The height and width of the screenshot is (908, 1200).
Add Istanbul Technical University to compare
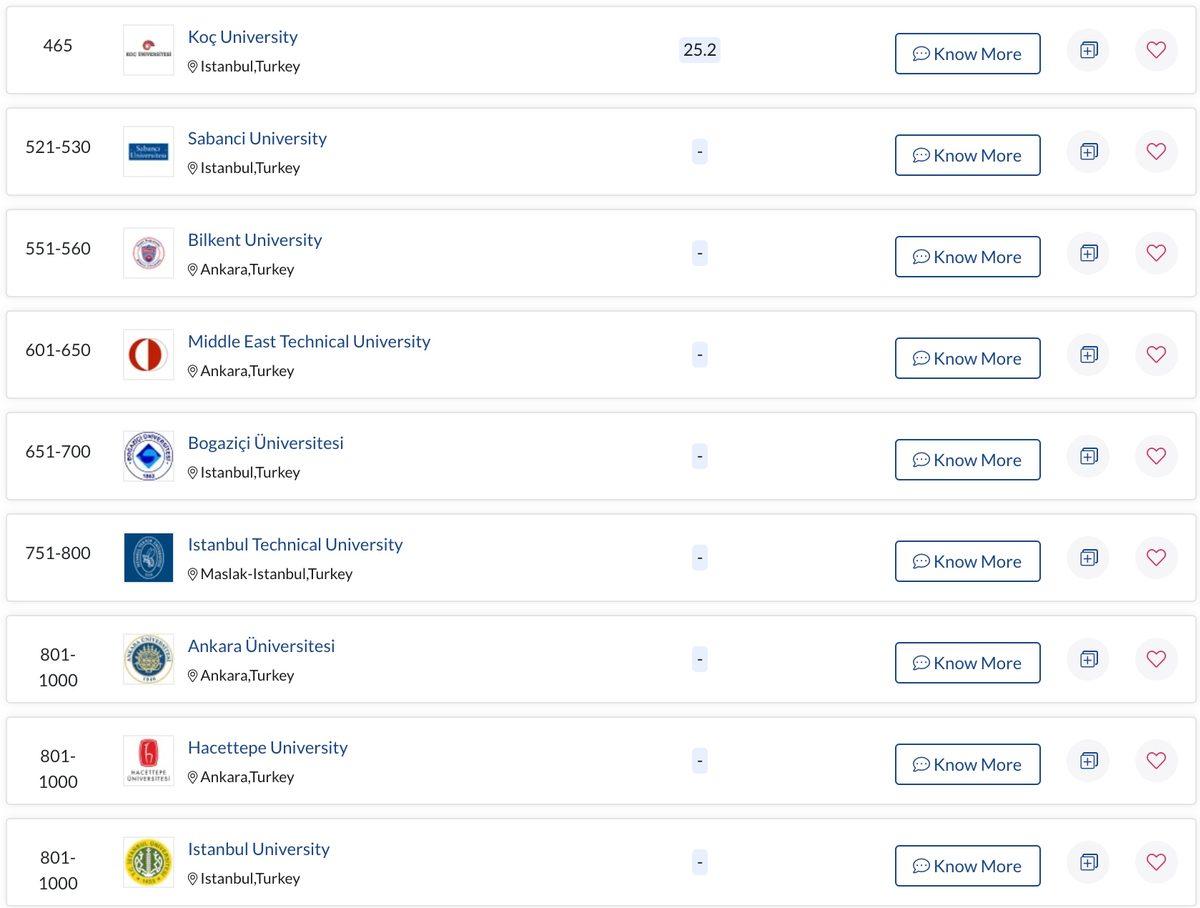coord(1088,558)
